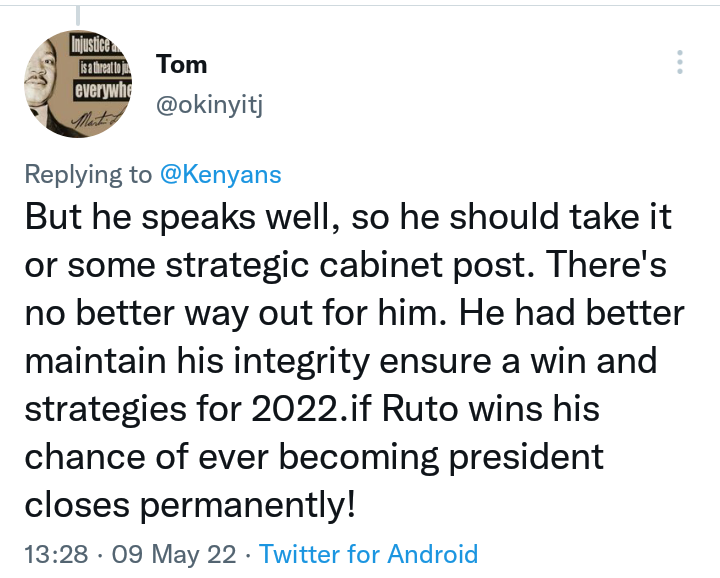Click the phrase 'strategic cabinet post'

pos(349,265)
